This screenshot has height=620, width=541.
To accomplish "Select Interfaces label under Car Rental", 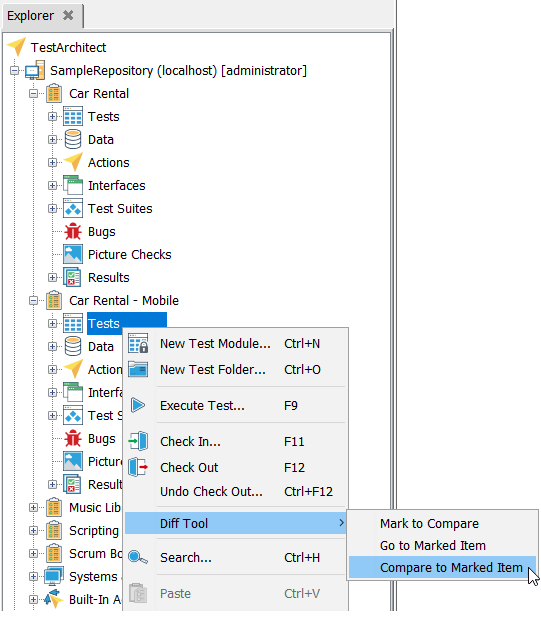I will coord(117,185).
